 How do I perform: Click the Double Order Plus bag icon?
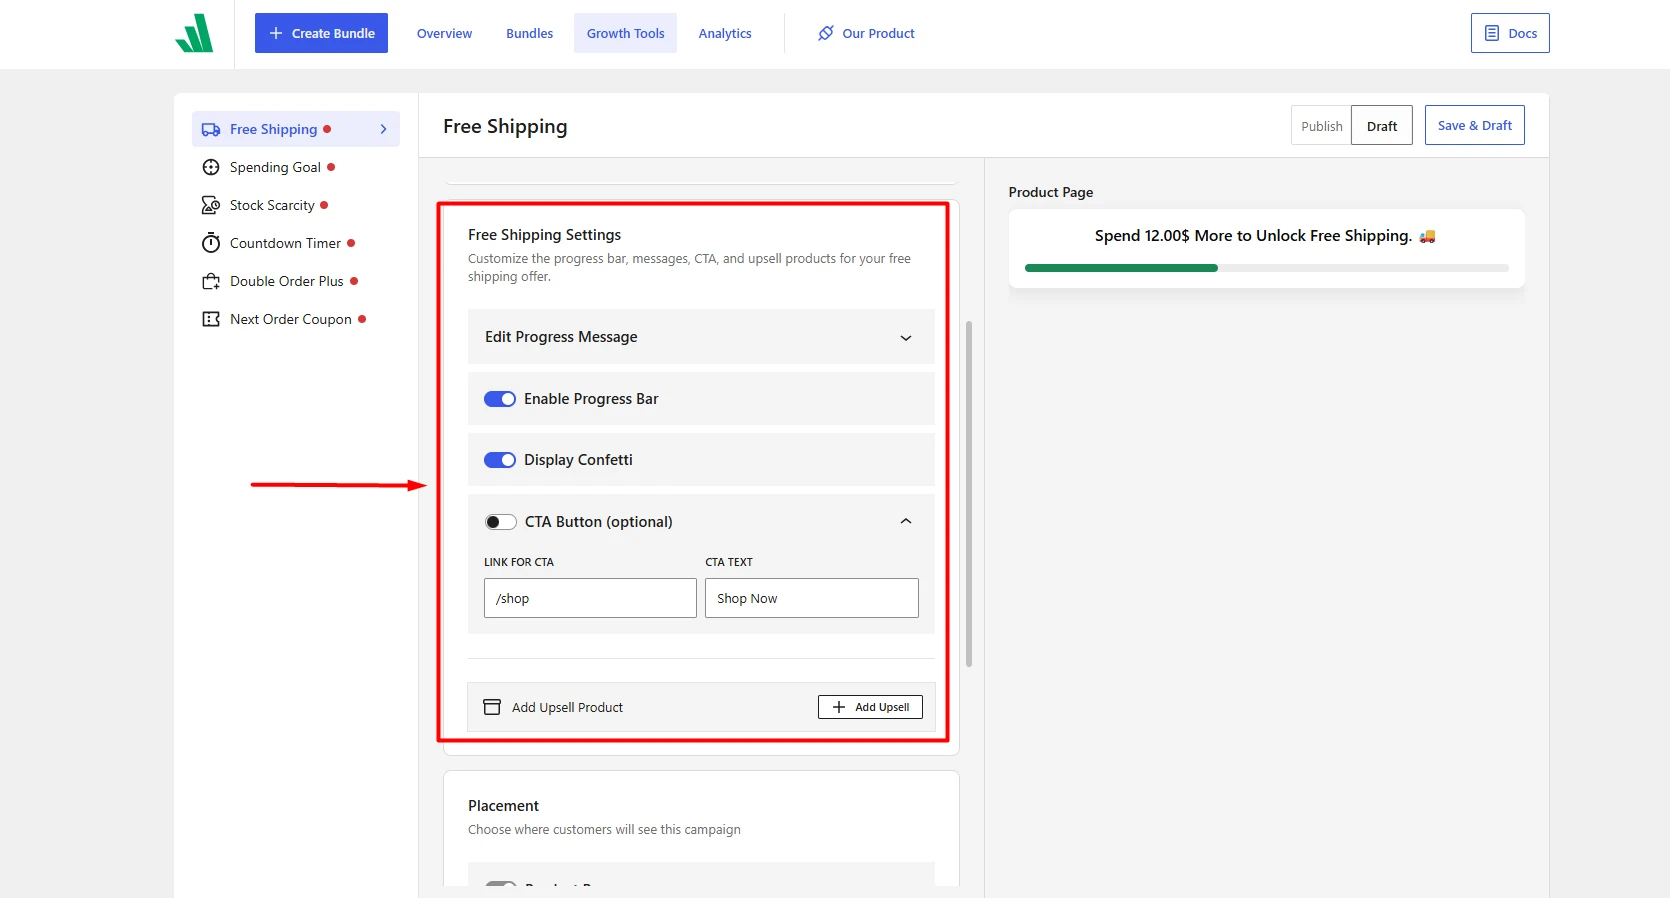tap(211, 281)
